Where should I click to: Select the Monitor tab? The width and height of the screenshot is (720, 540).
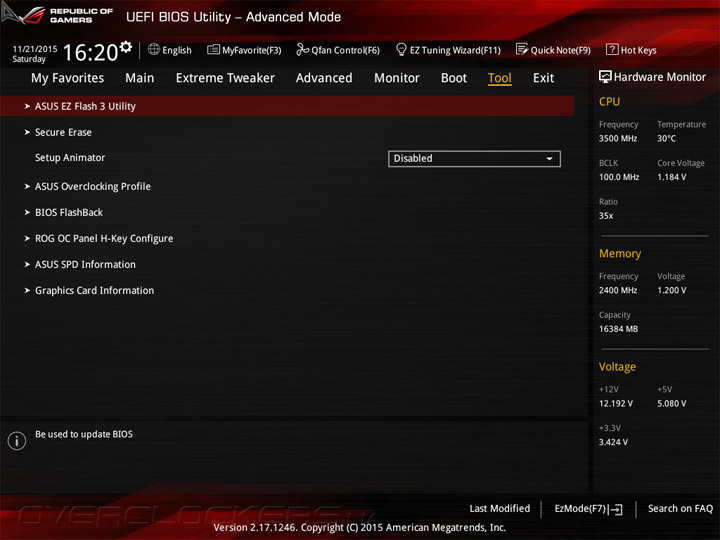click(397, 78)
